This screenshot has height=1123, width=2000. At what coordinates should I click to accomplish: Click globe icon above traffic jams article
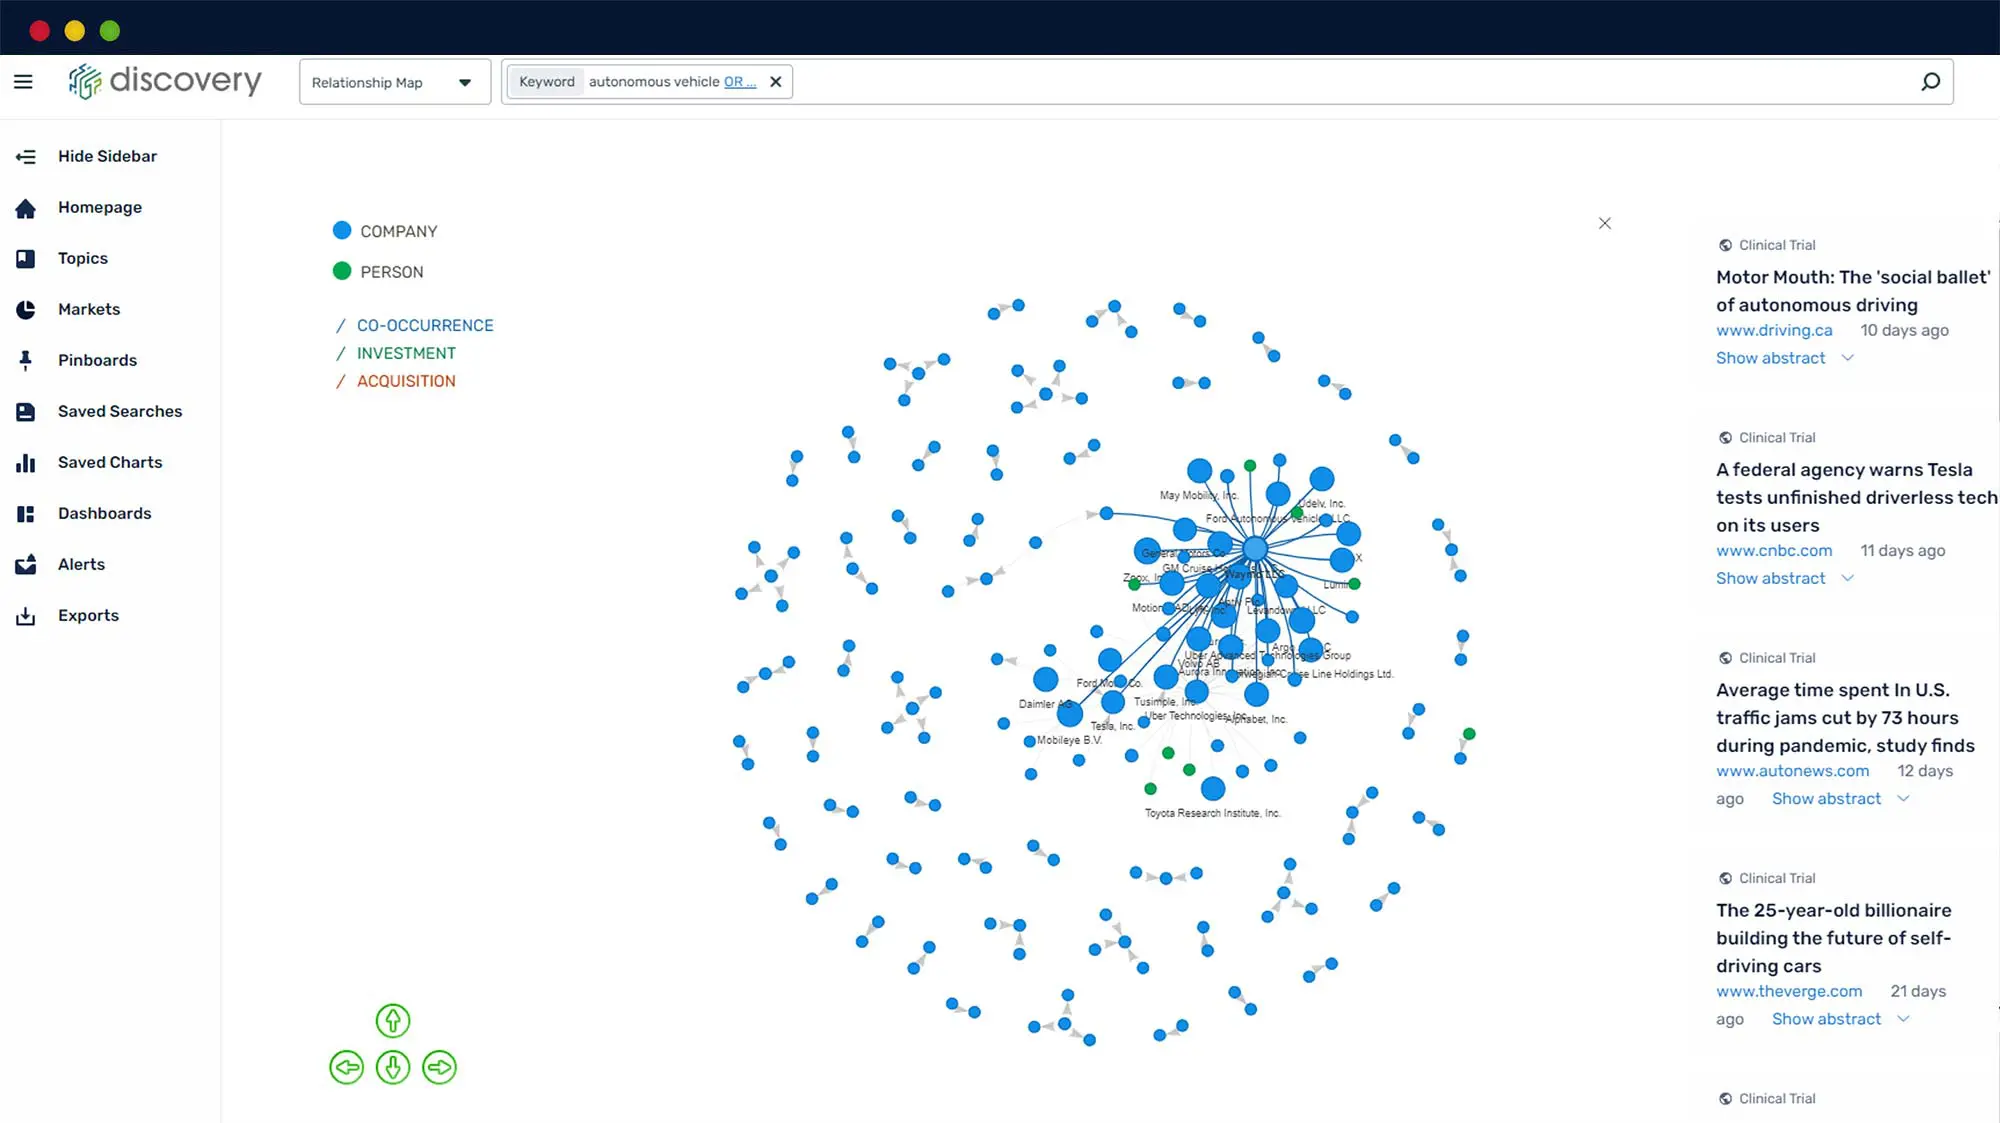click(x=1725, y=658)
